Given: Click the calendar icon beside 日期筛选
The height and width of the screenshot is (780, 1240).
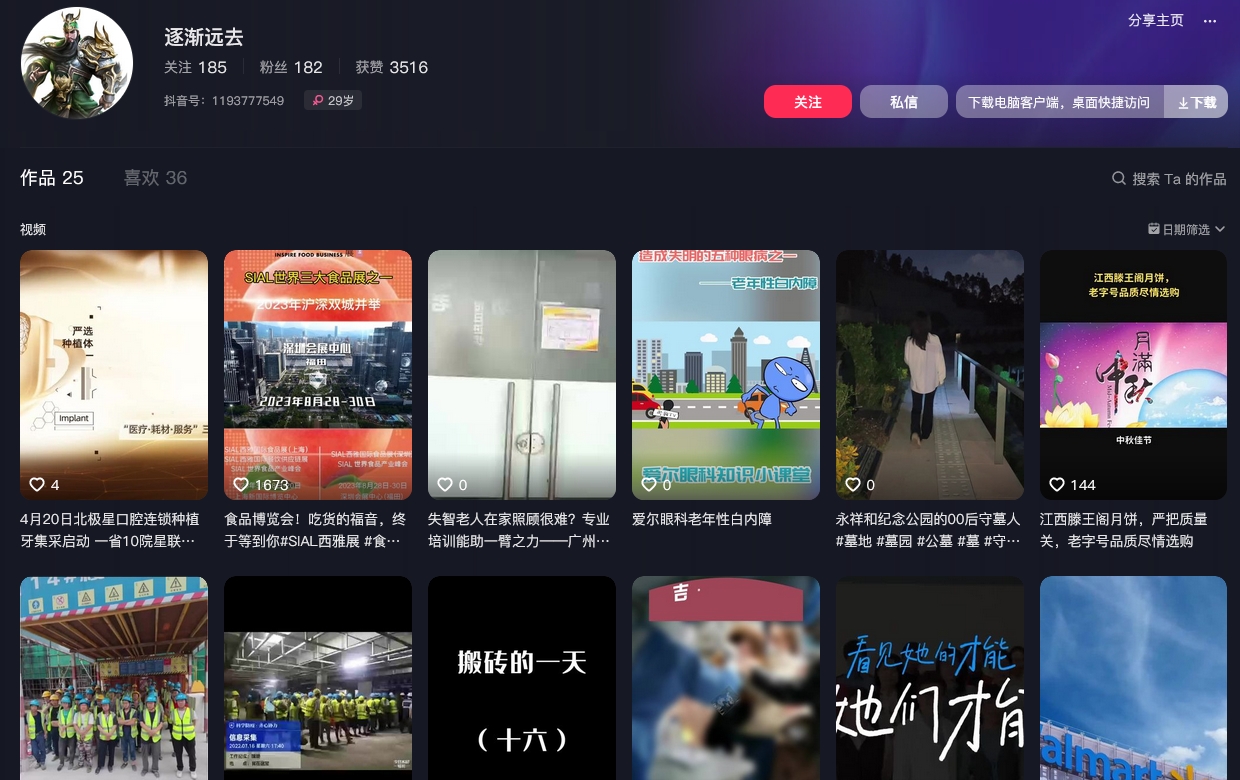Looking at the screenshot, I should pos(1154,229).
